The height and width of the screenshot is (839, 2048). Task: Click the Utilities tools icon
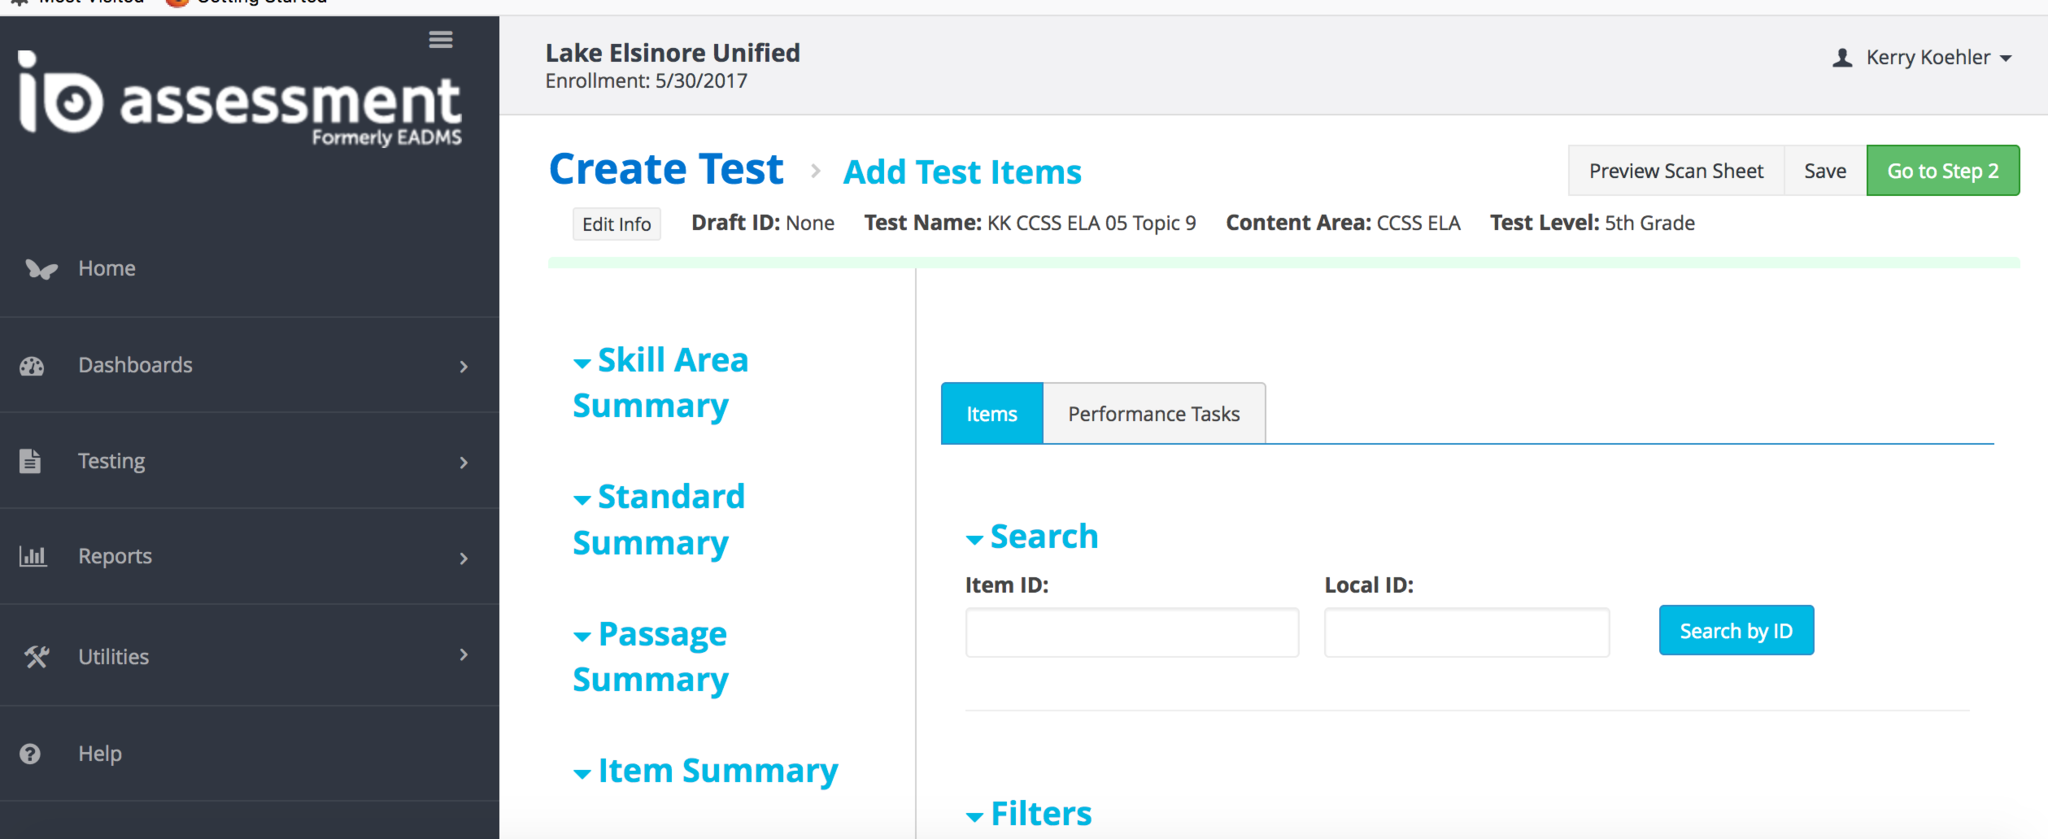click(x=36, y=657)
